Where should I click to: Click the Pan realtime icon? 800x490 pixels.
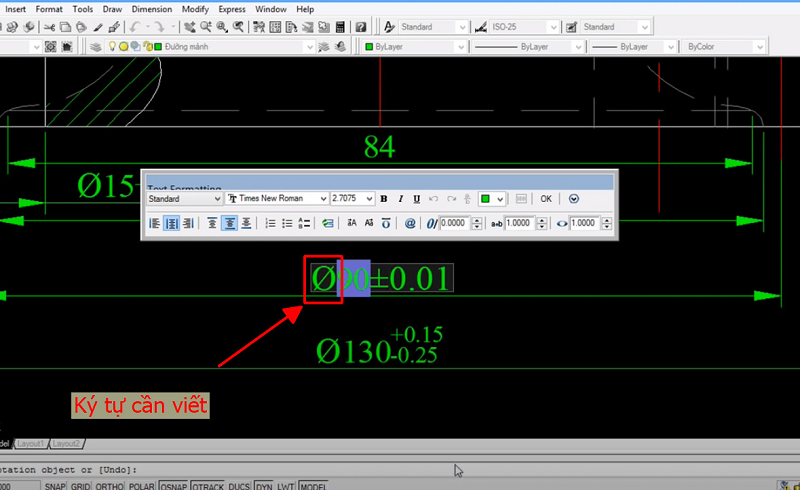(190, 27)
